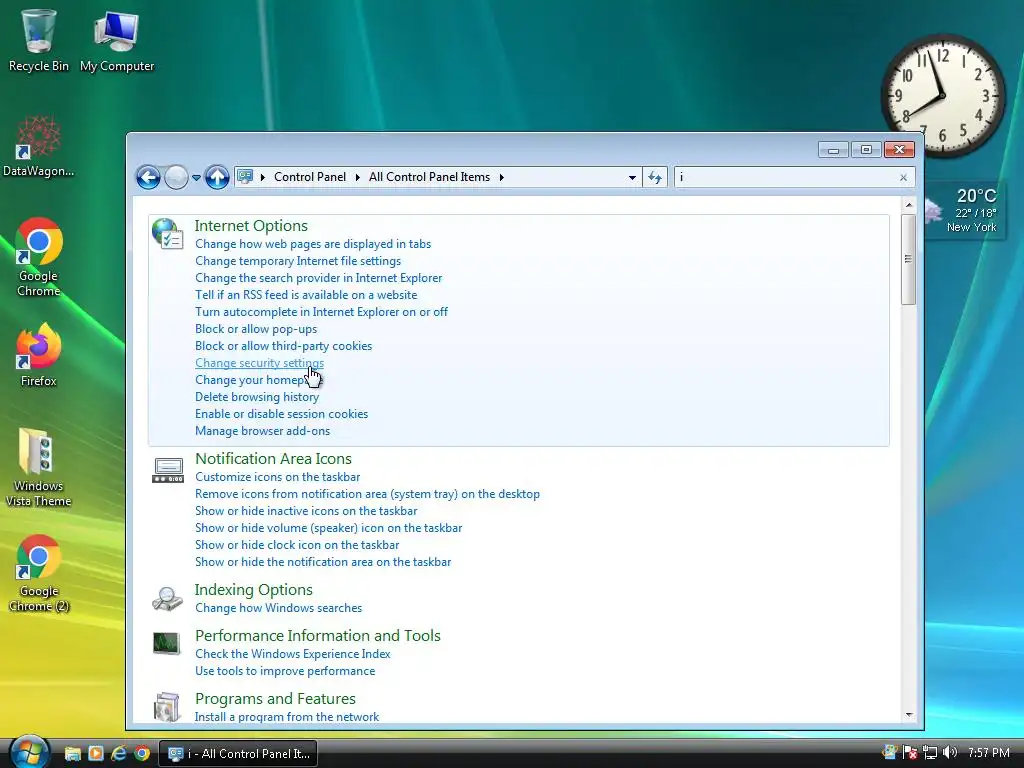Click Show or hide clock icon on taskbar
The height and width of the screenshot is (768, 1024).
pos(296,545)
